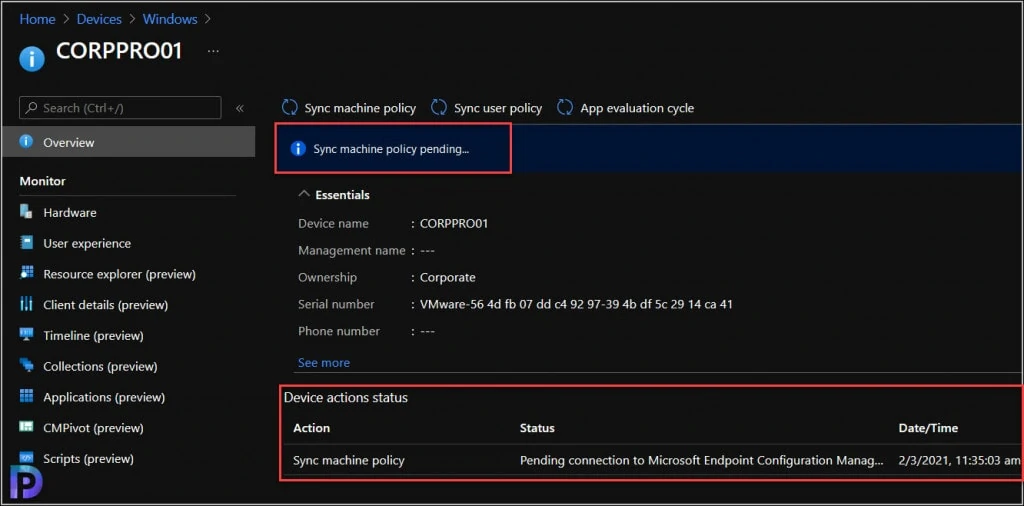Select Sync machine policy table row action
This screenshot has height=506, width=1024.
click(349, 460)
